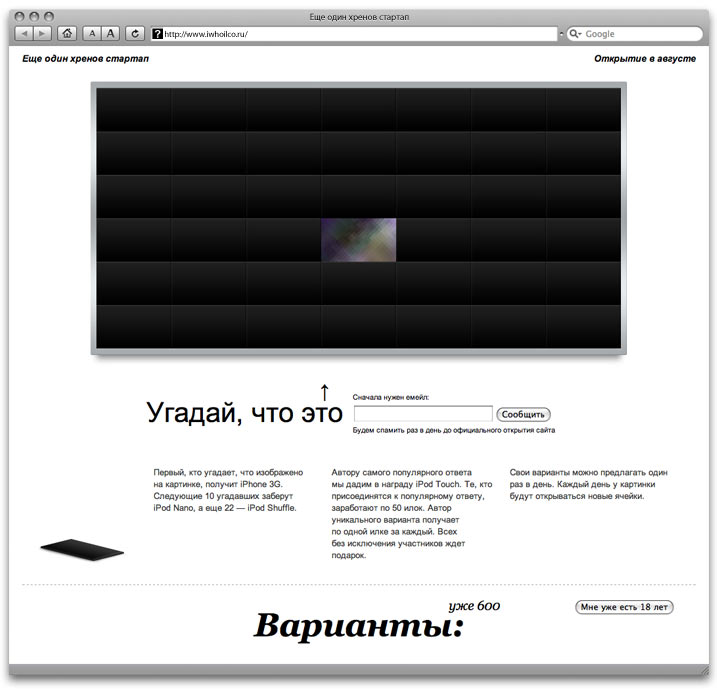Go to the Home page icon
This screenshot has width=717, height=690.
[67, 34]
